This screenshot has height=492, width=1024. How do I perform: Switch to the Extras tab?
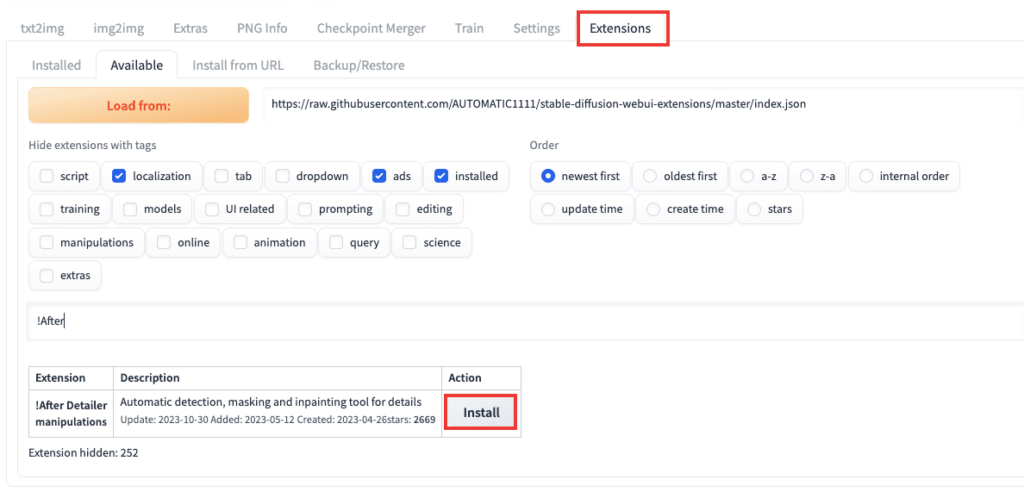(x=190, y=28)
